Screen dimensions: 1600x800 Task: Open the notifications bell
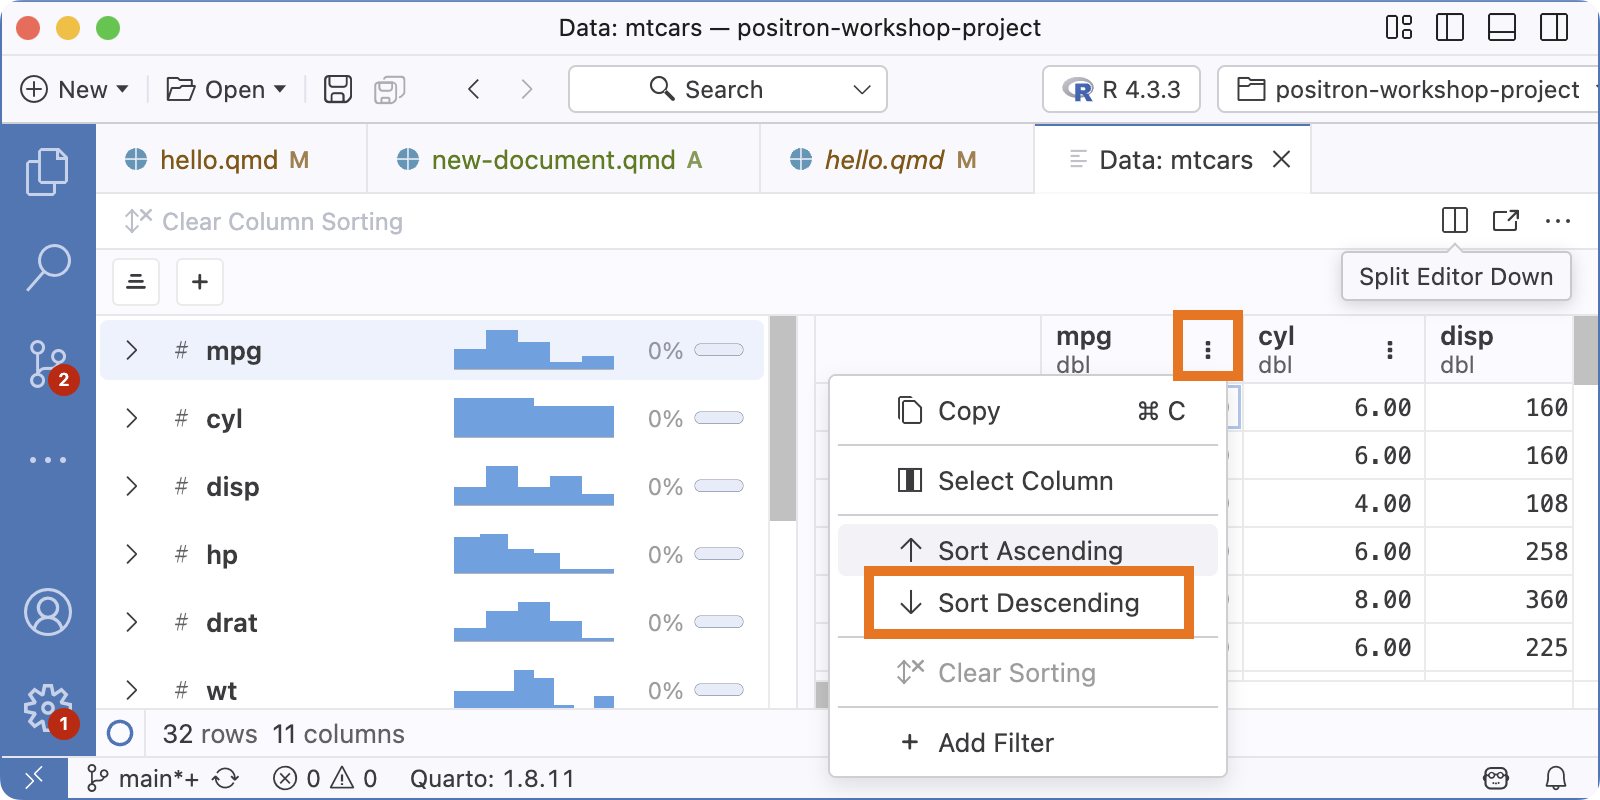coord(1556,778)
